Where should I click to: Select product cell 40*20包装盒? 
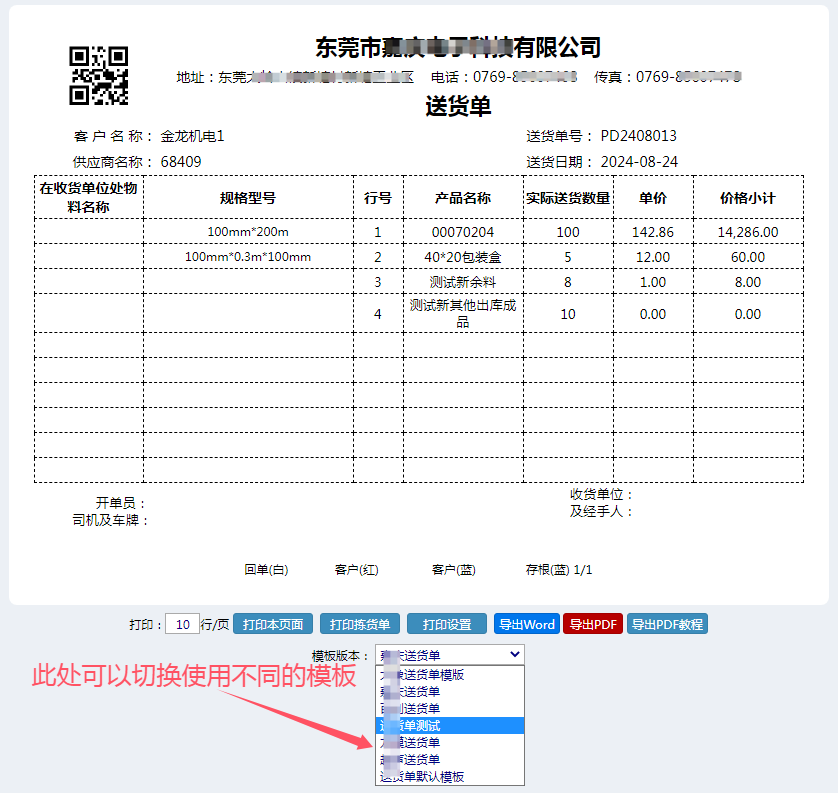click(462, 257)
